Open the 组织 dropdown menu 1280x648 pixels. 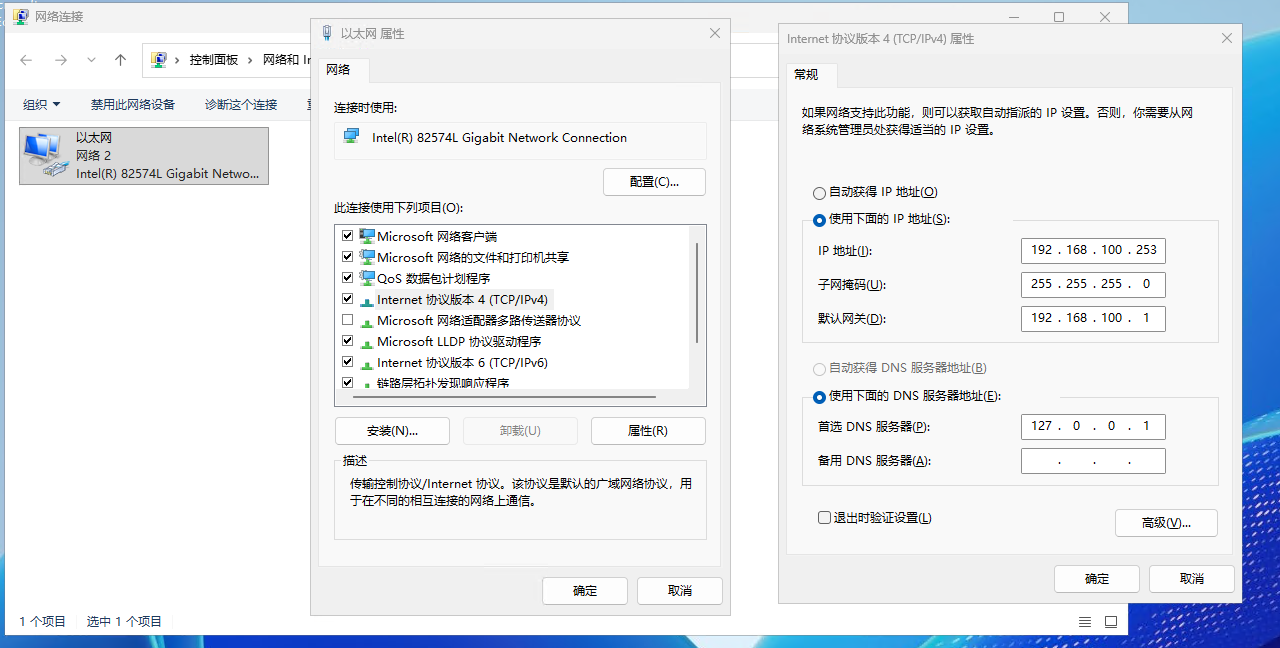pos(42,105)
